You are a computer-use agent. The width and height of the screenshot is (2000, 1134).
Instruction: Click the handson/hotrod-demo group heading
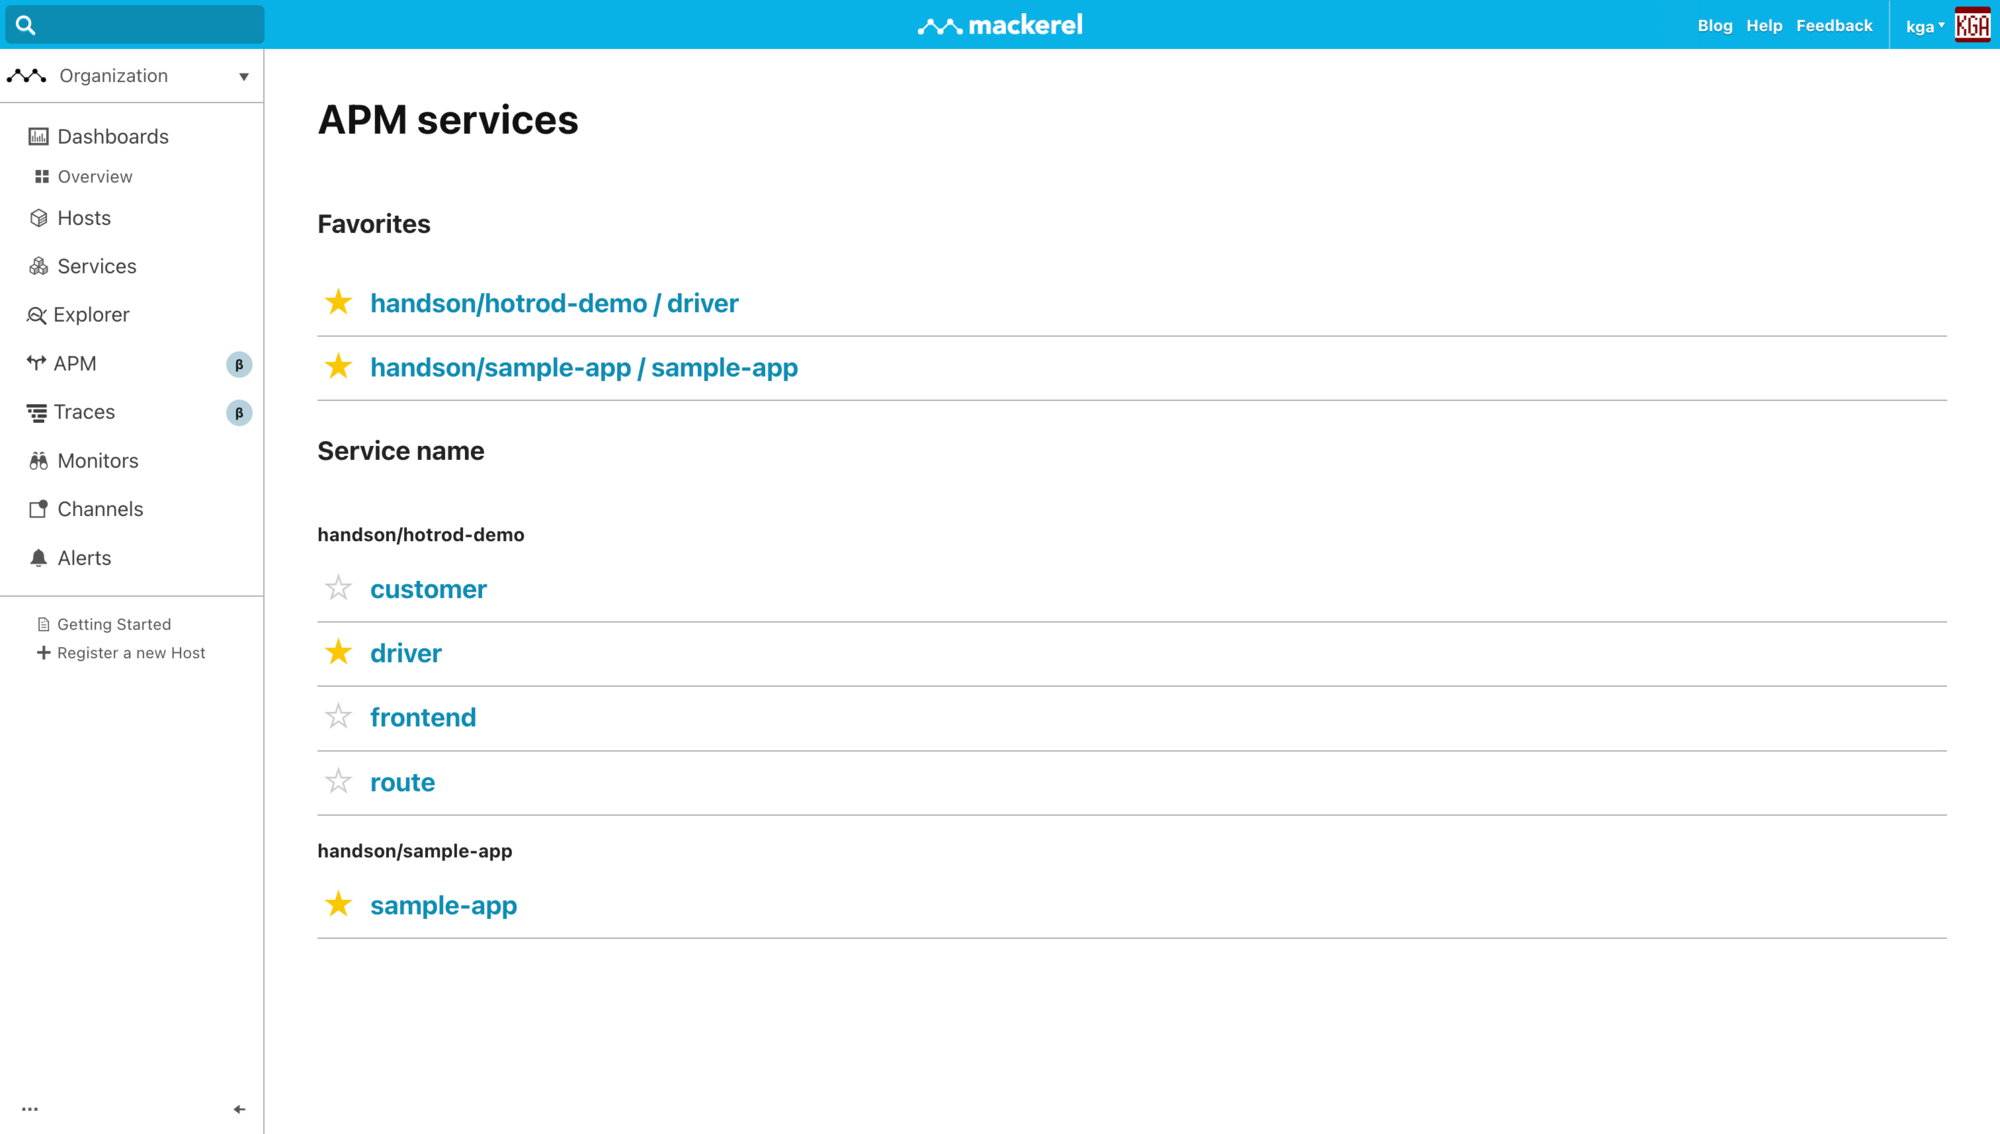(x=421, y=535)
